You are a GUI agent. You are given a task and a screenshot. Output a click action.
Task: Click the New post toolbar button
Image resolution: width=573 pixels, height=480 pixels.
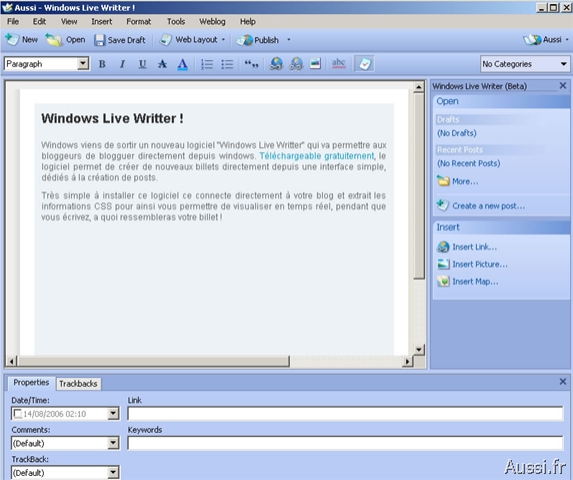pyautogui.click(x=21, y=40)
